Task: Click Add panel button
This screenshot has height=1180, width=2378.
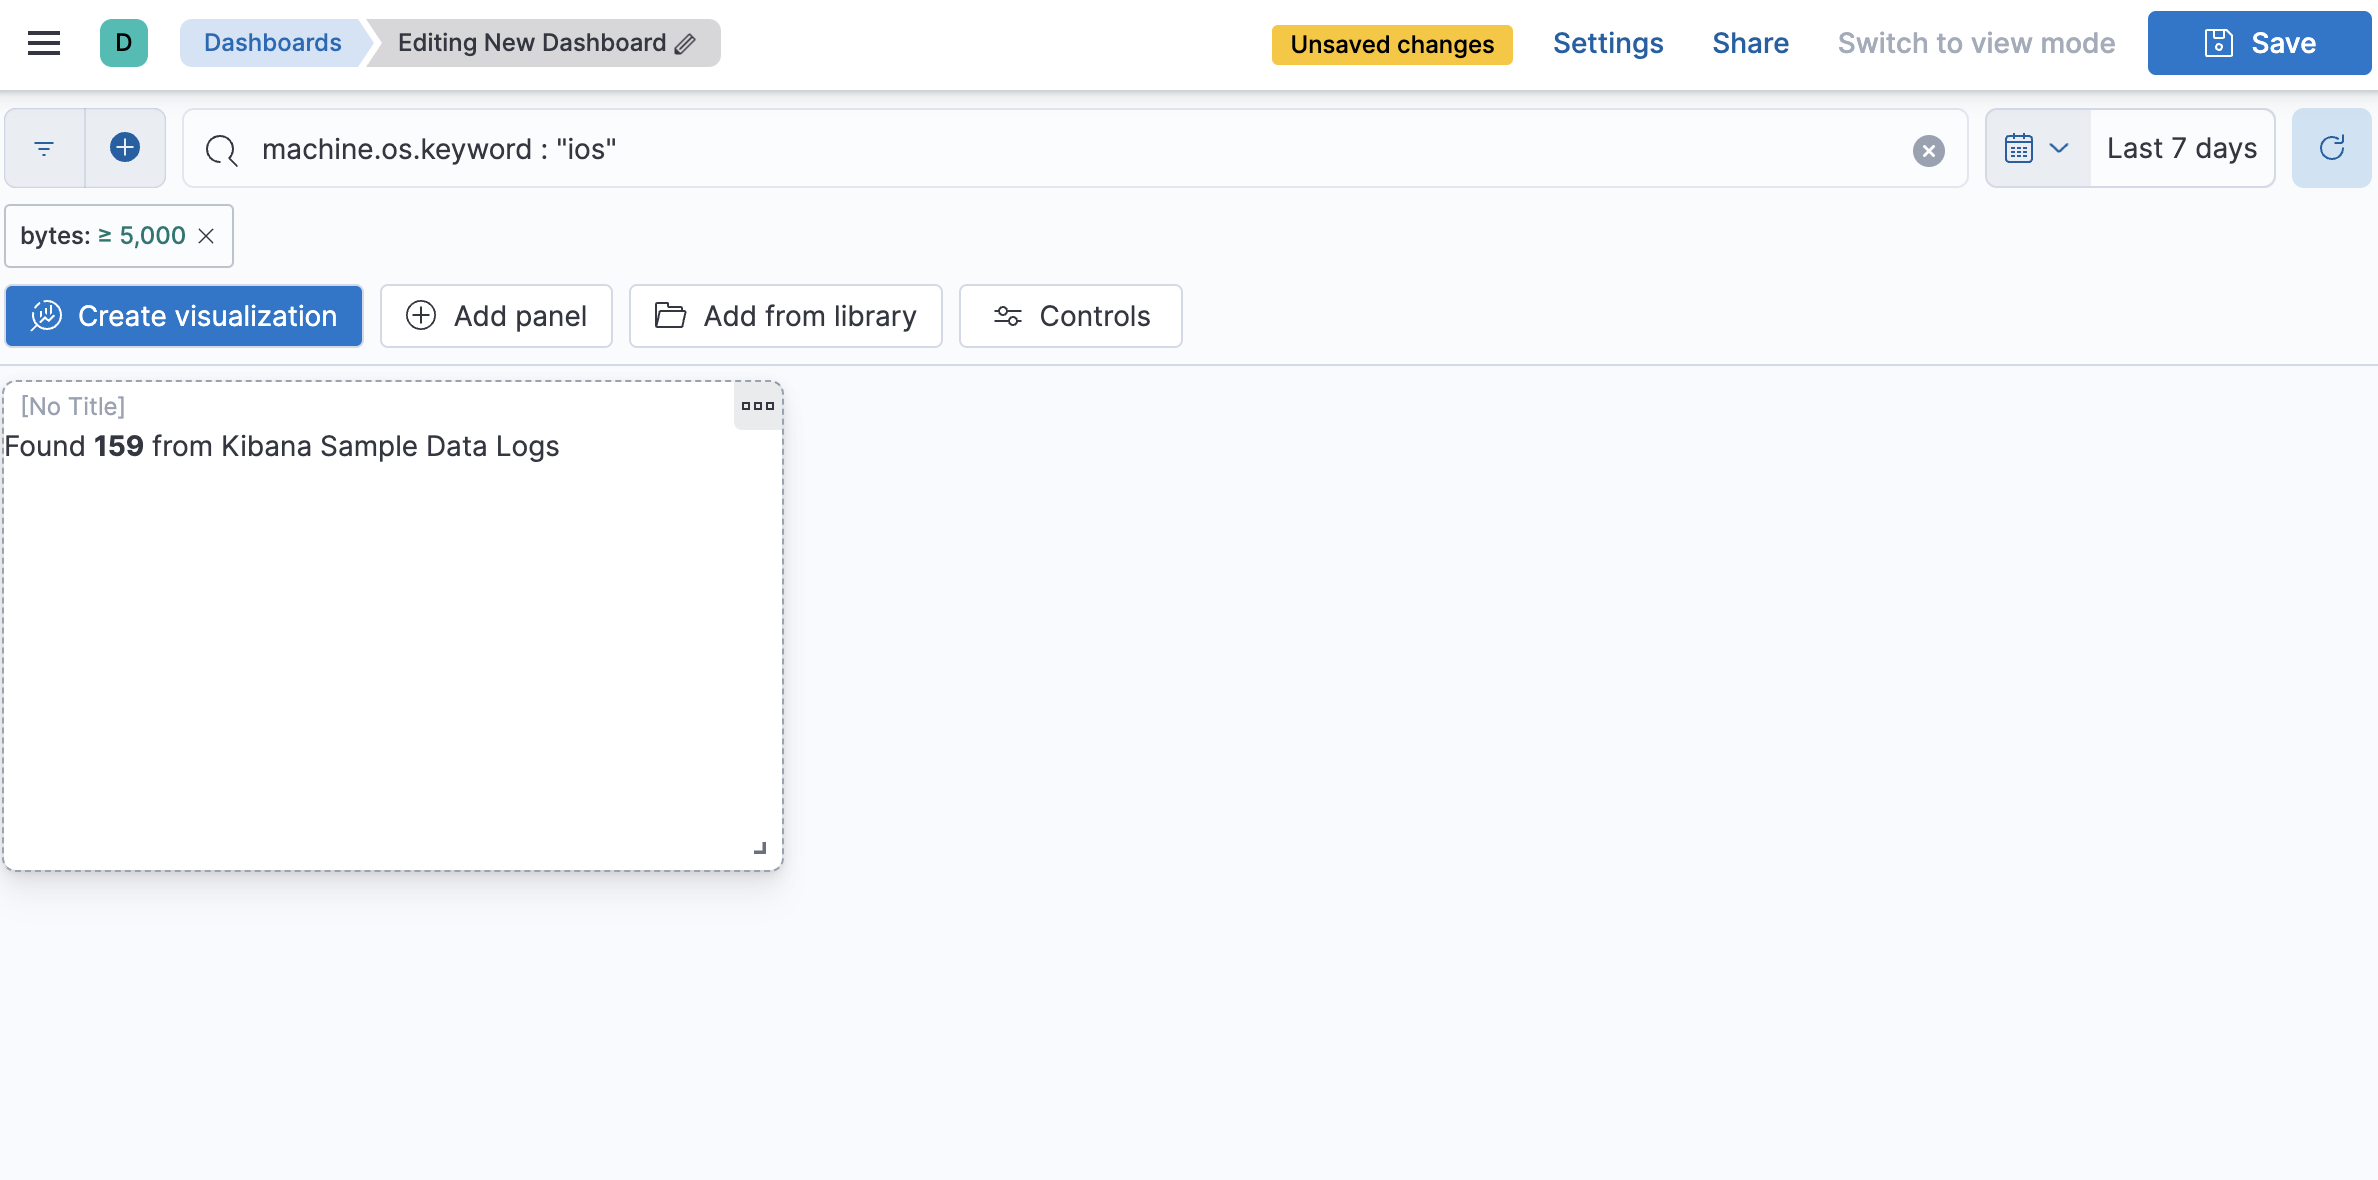Action: (x=496, y=316)
